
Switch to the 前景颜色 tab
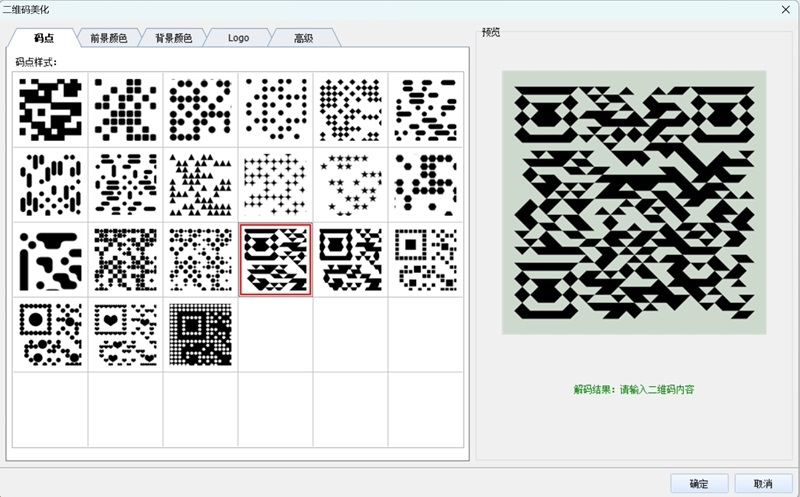[x=108, y=38]
